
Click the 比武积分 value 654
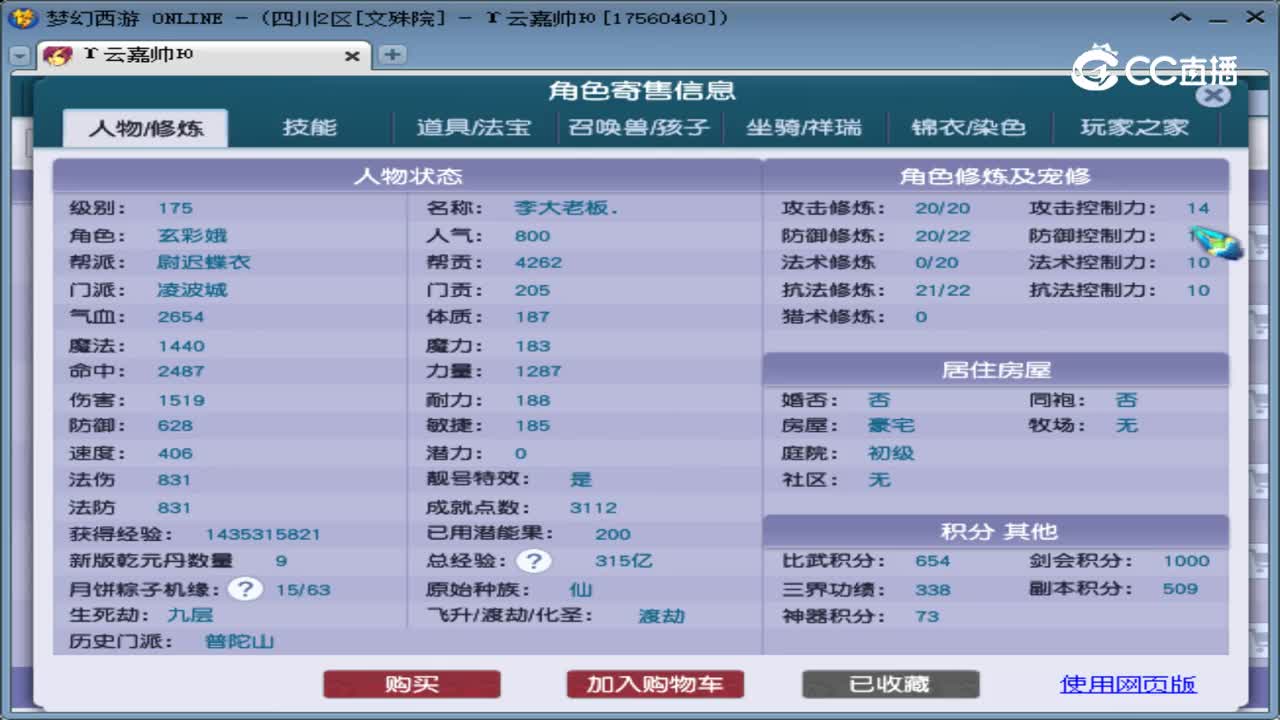[x=932, y=561]
